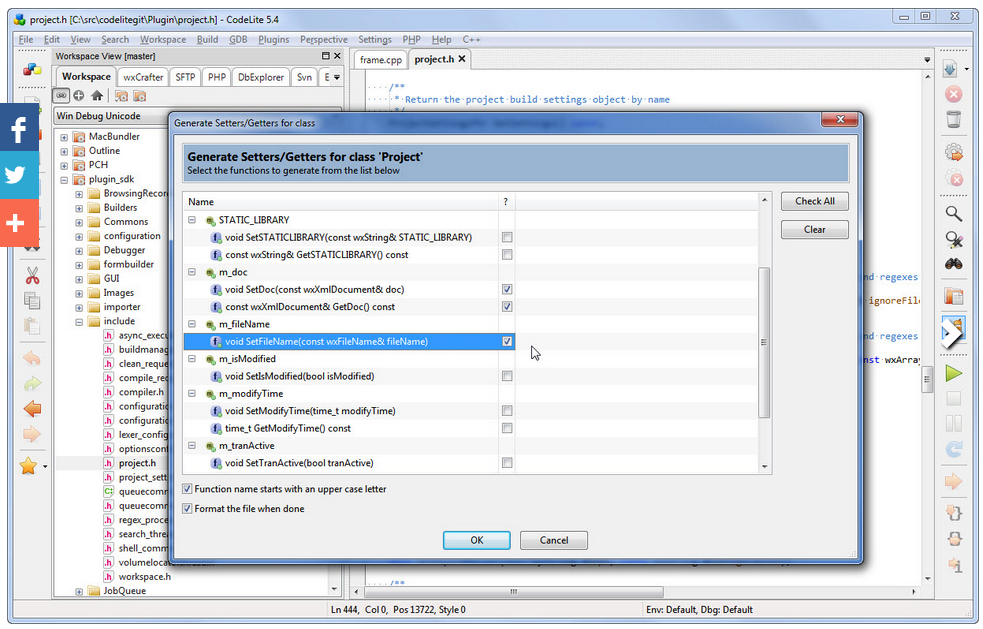Open the Plugins menu
The width and height of the screenshot is (983, 629).
click(273, 40)
